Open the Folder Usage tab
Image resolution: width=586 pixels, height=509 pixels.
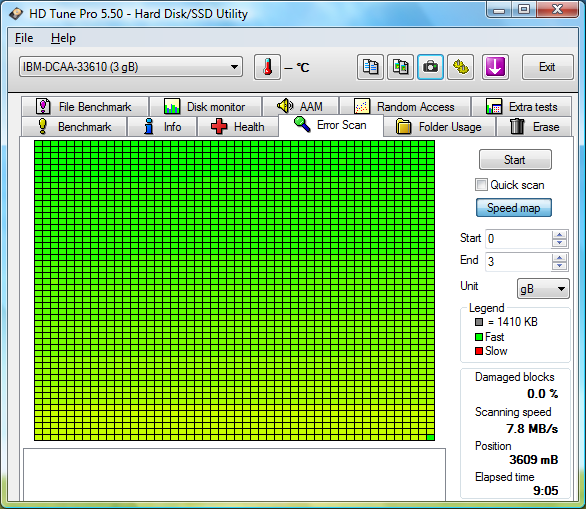click(x=440, y=127)
